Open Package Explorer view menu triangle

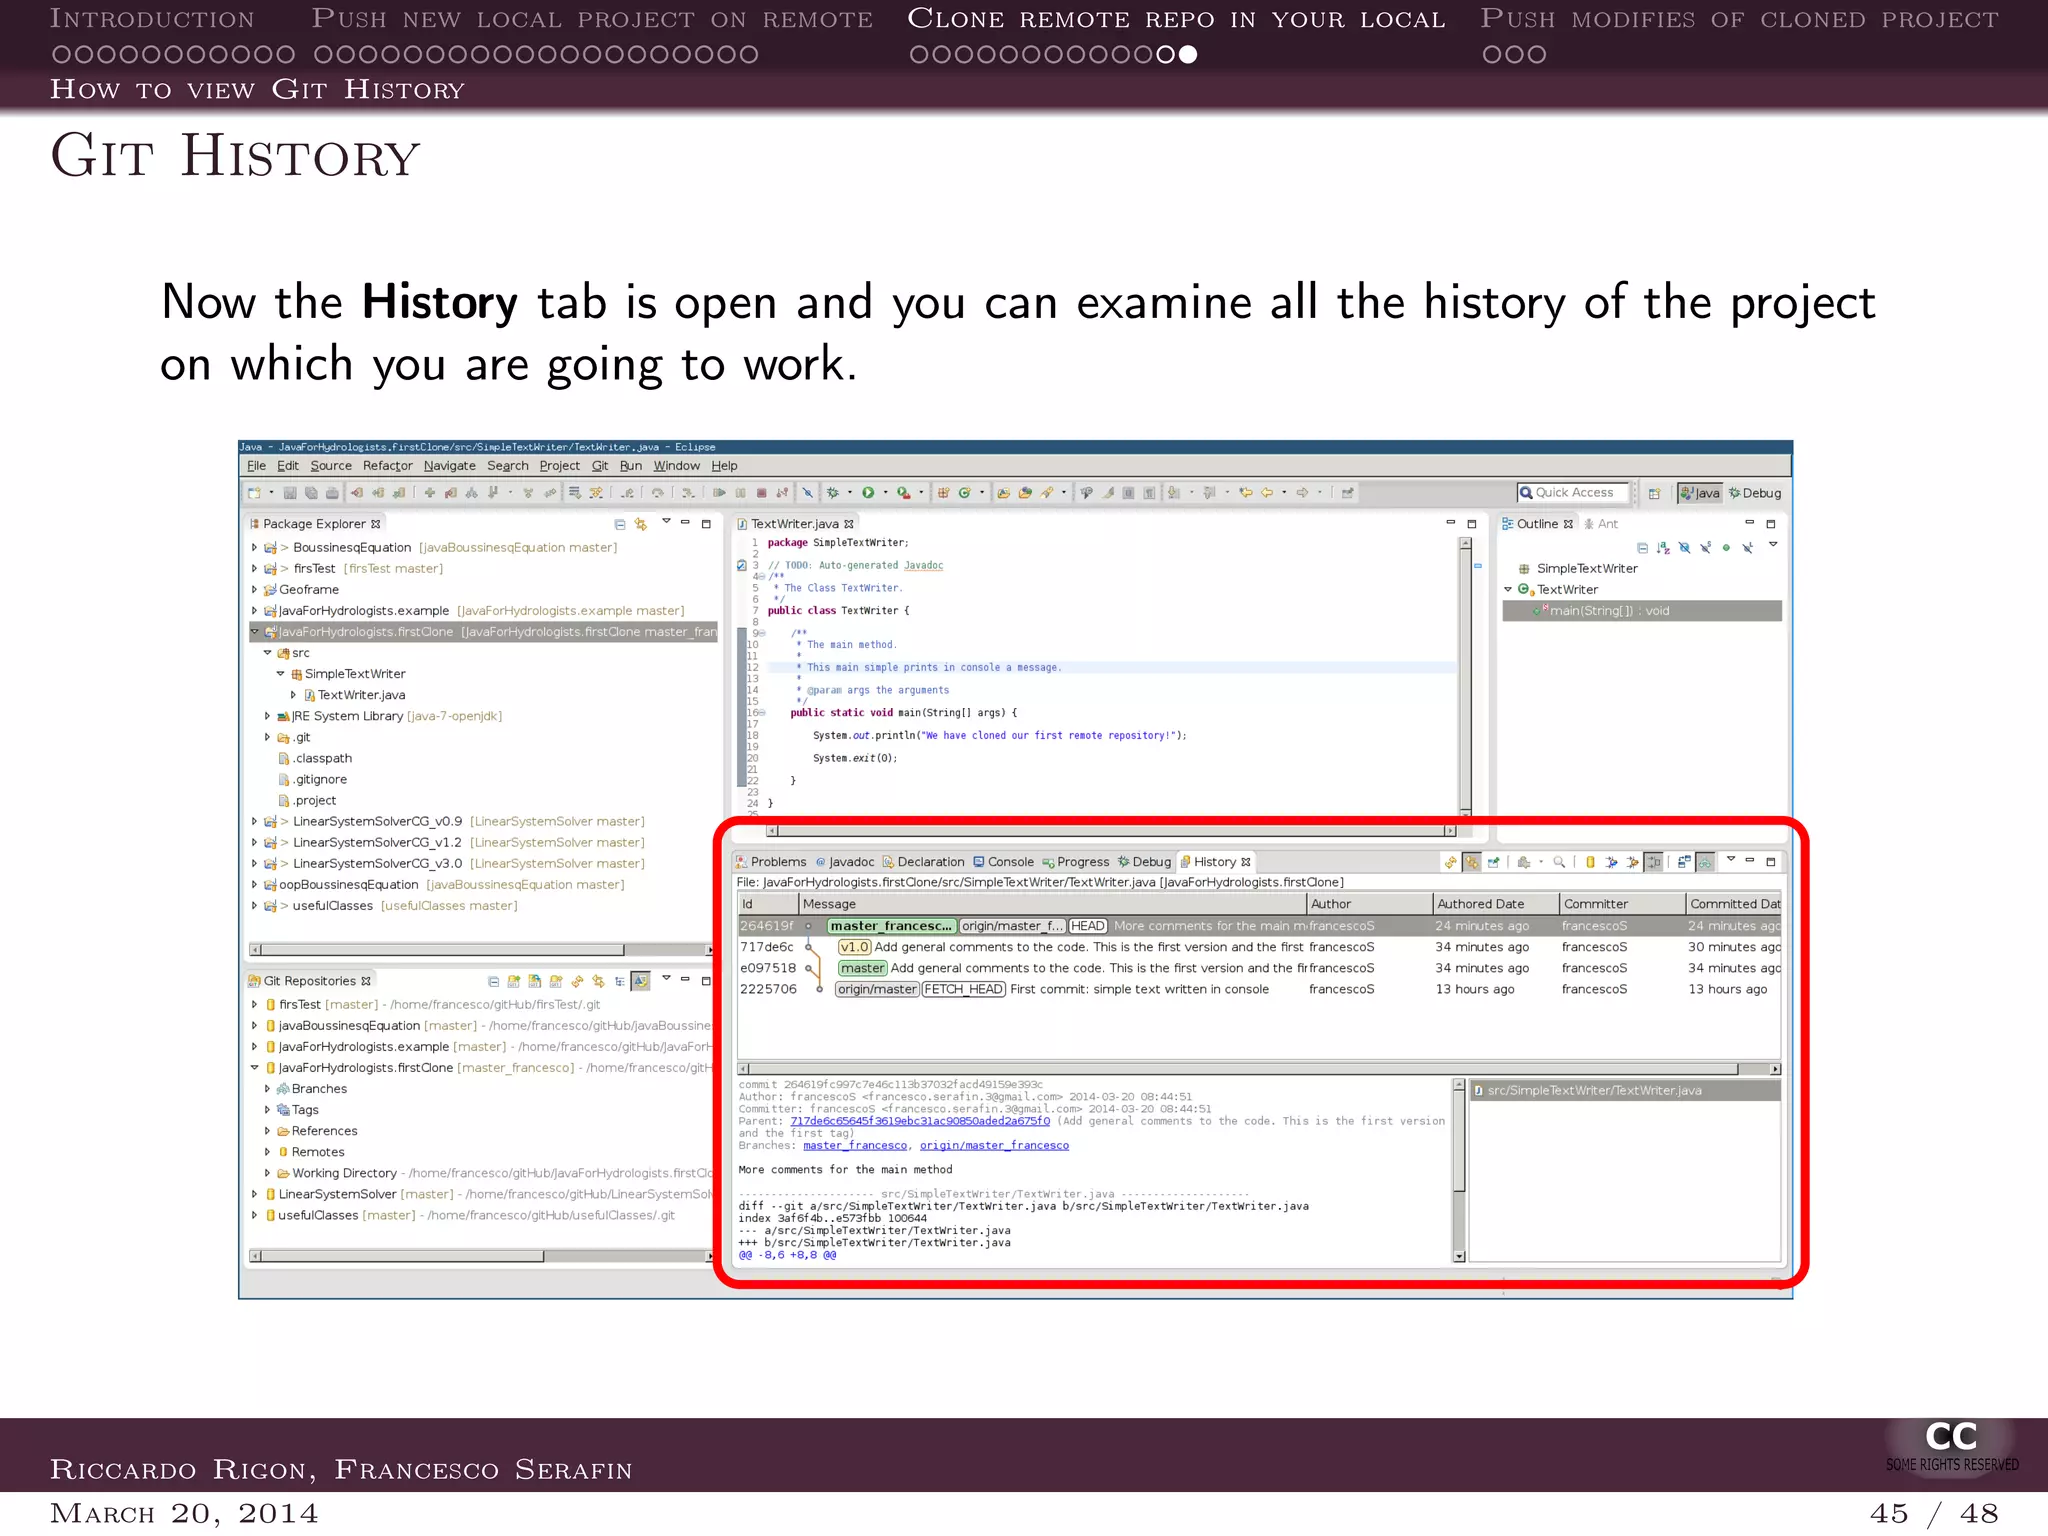coord(666,522)
